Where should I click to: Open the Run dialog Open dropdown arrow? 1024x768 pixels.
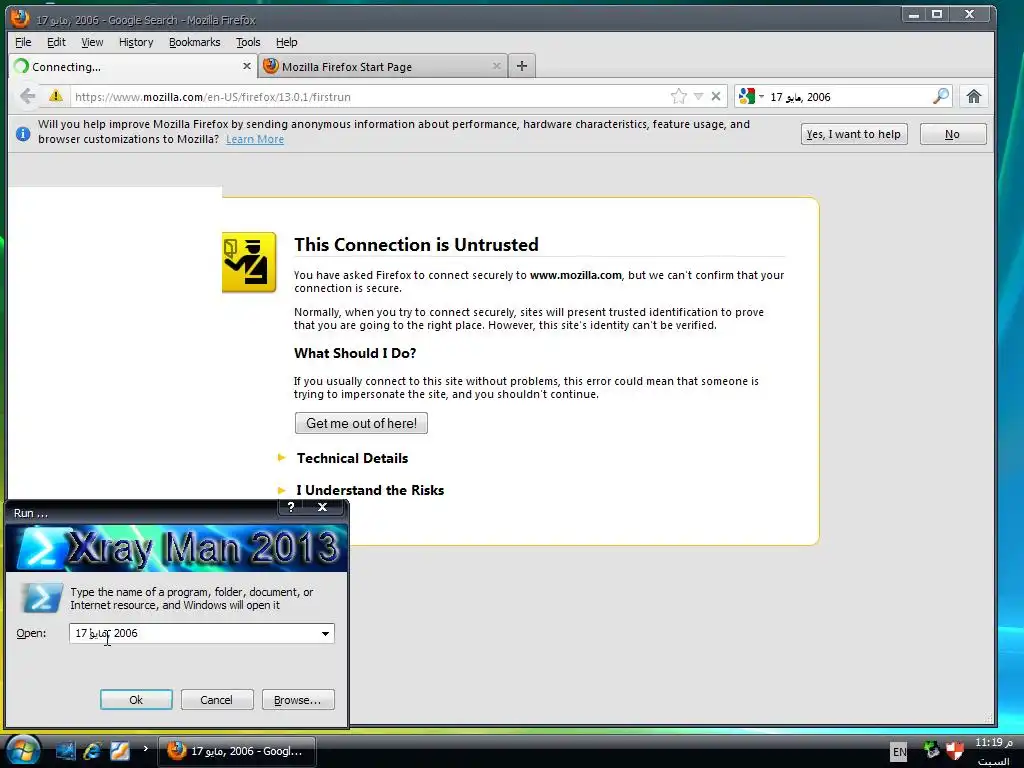[325, 633]
